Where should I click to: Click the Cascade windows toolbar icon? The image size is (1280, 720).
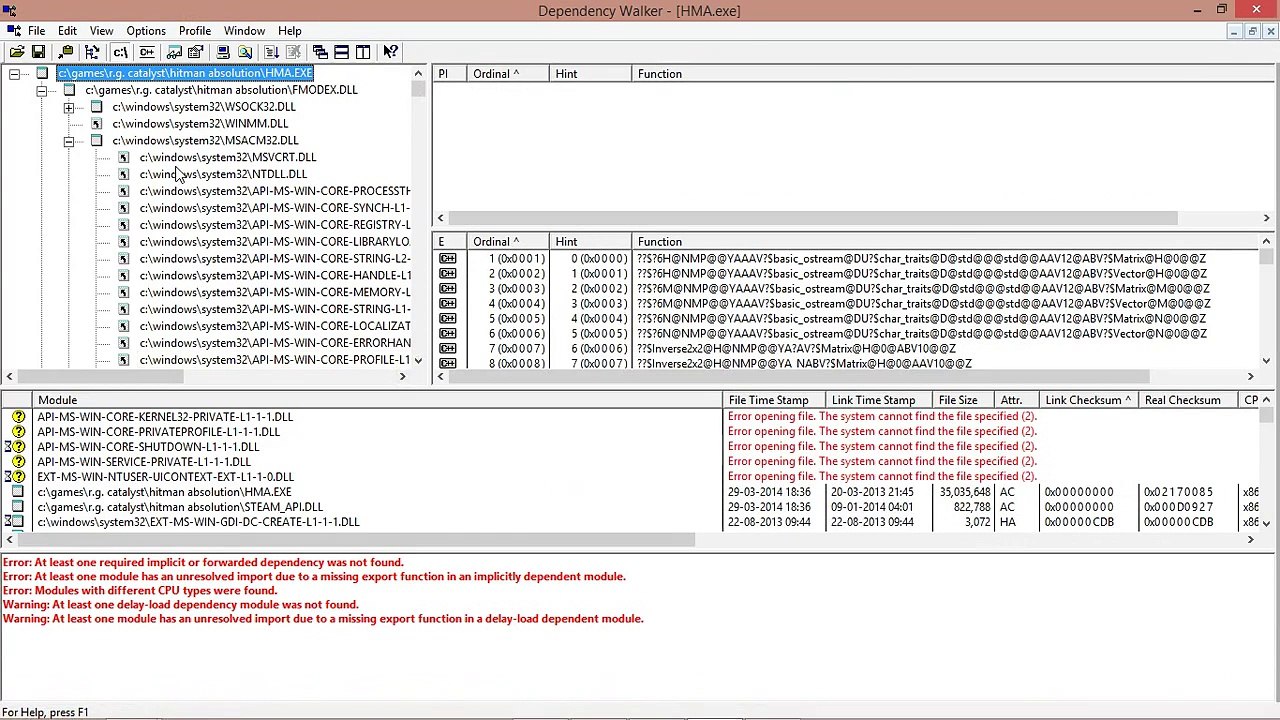tap(320, 52)
